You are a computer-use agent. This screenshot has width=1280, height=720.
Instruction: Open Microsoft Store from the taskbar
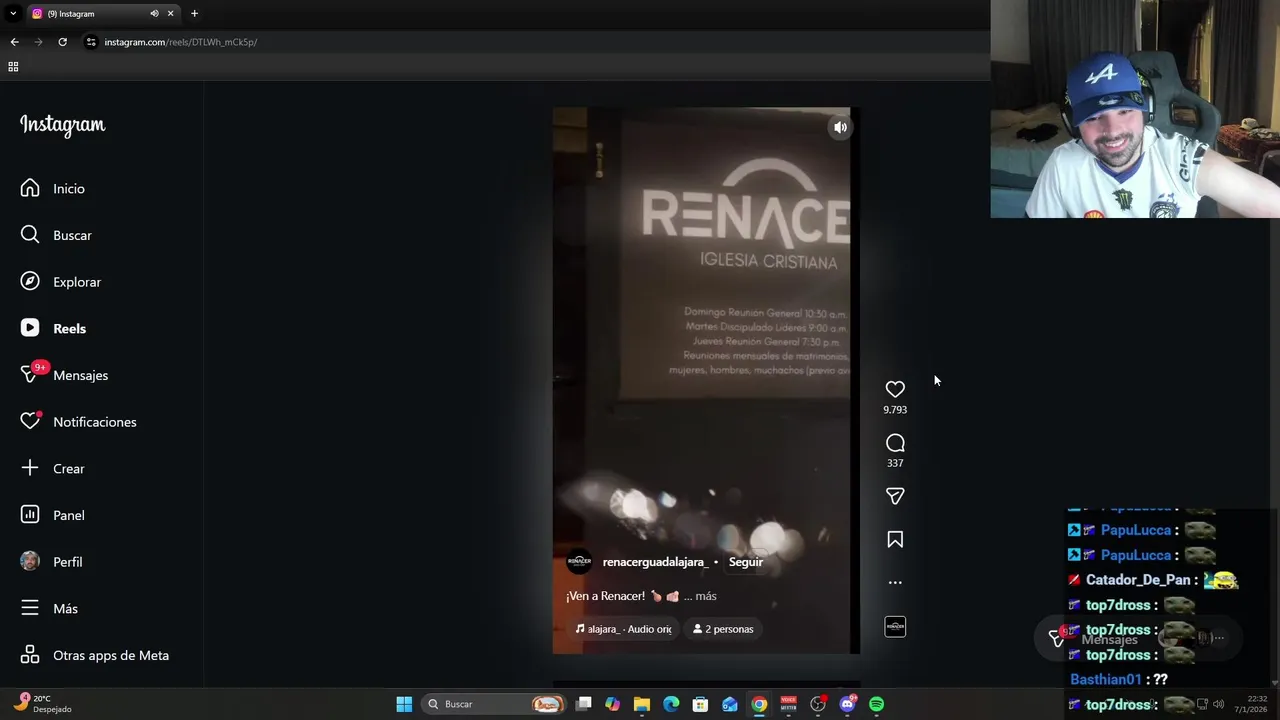tap(701, 704)
